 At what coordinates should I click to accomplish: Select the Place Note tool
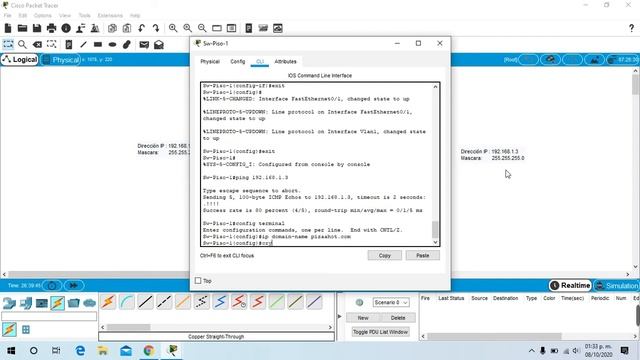tap(69, 44)
